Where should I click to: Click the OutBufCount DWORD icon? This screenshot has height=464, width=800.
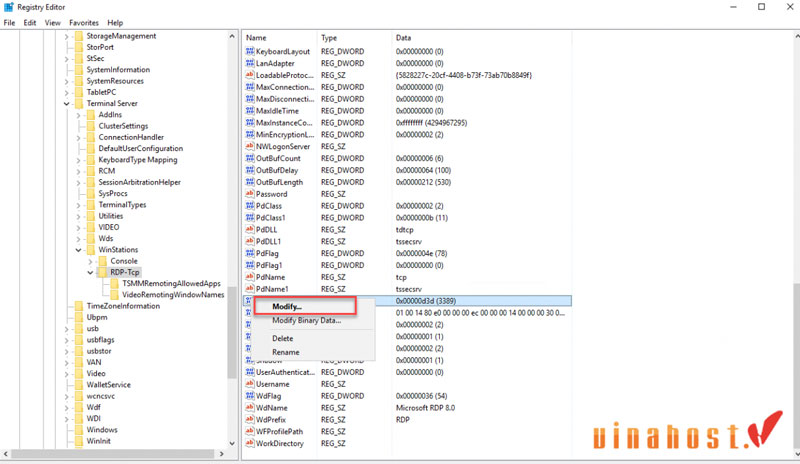click(x=249, y=158)
